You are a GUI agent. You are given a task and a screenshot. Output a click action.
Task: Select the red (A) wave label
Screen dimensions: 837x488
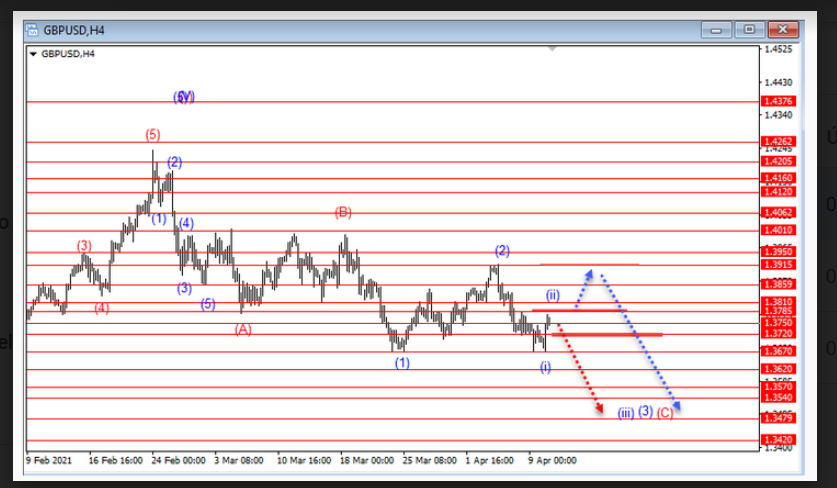[243, 329]
